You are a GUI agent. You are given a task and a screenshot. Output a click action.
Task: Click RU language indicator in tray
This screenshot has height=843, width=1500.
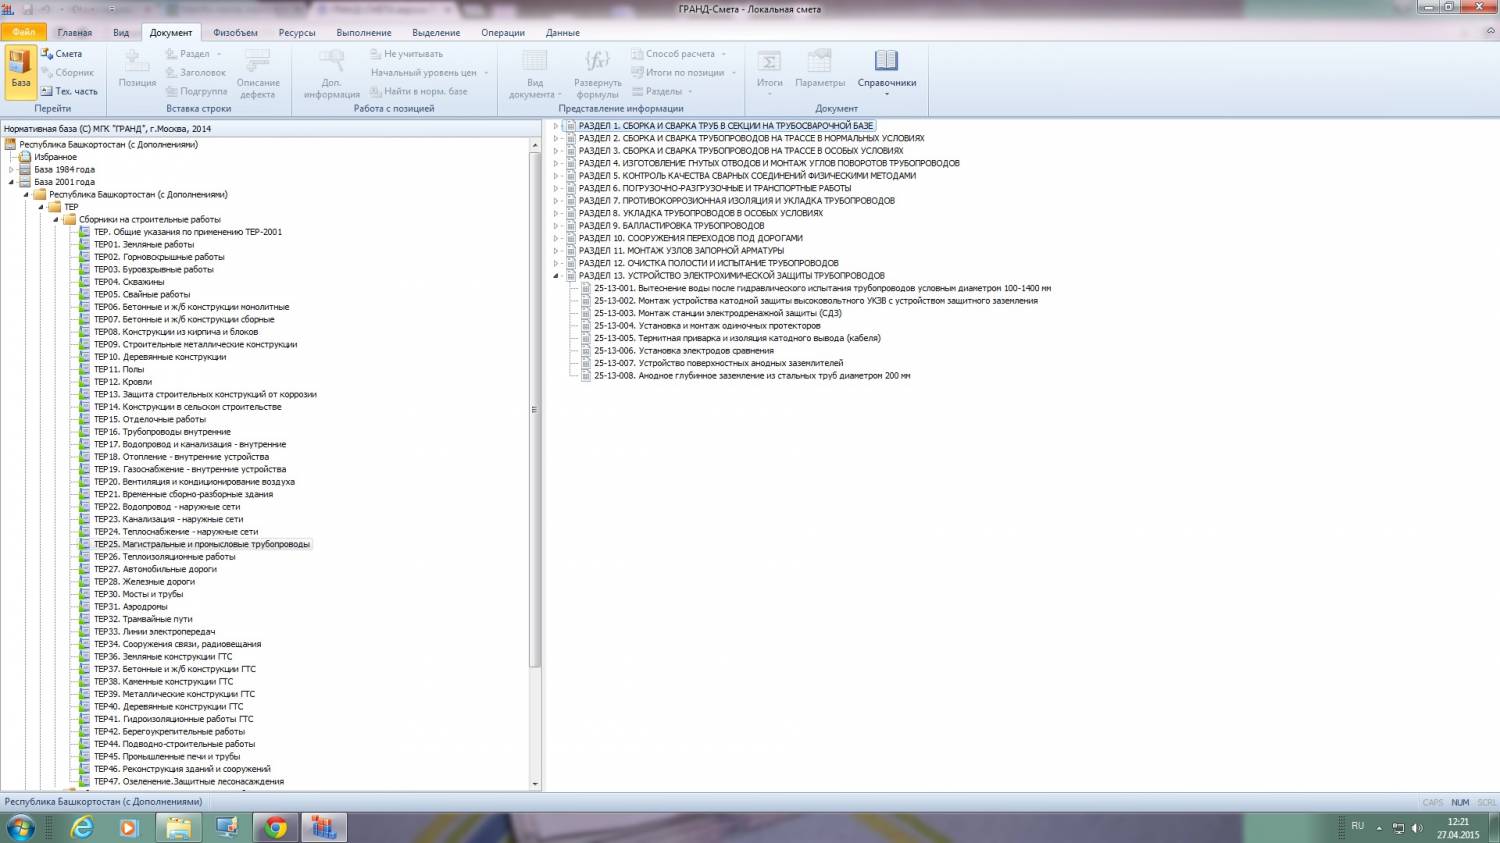[x=1357, y=826]
